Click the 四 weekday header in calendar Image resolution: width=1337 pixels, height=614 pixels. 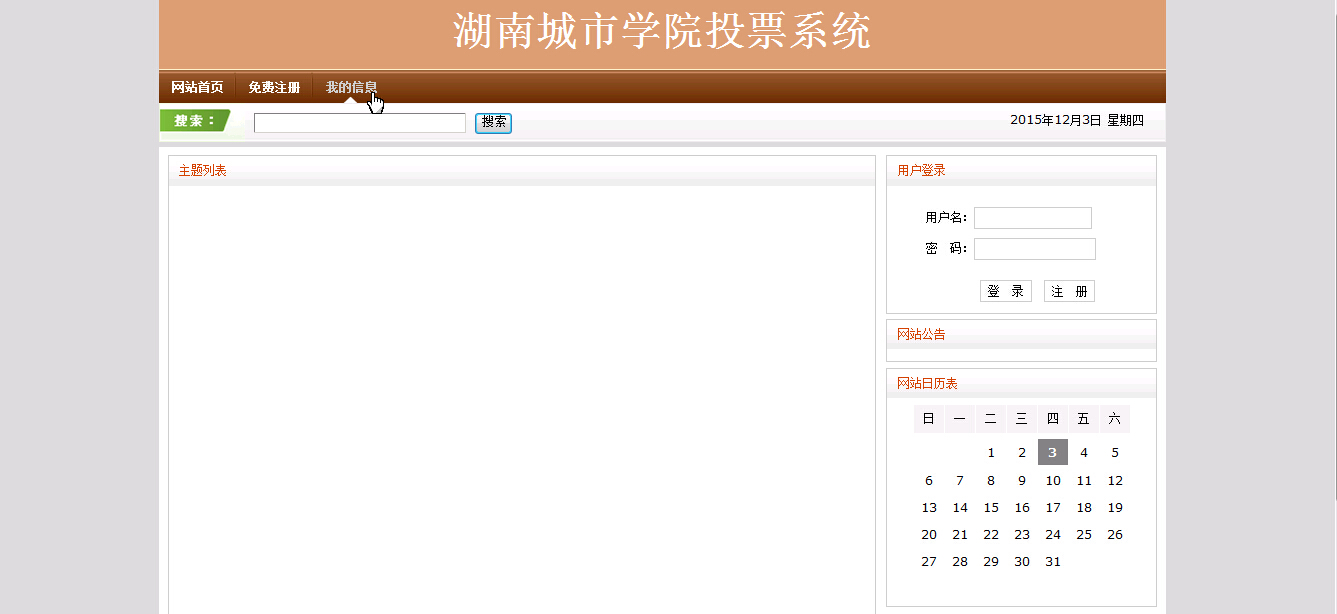click(x=1053, y=419)
